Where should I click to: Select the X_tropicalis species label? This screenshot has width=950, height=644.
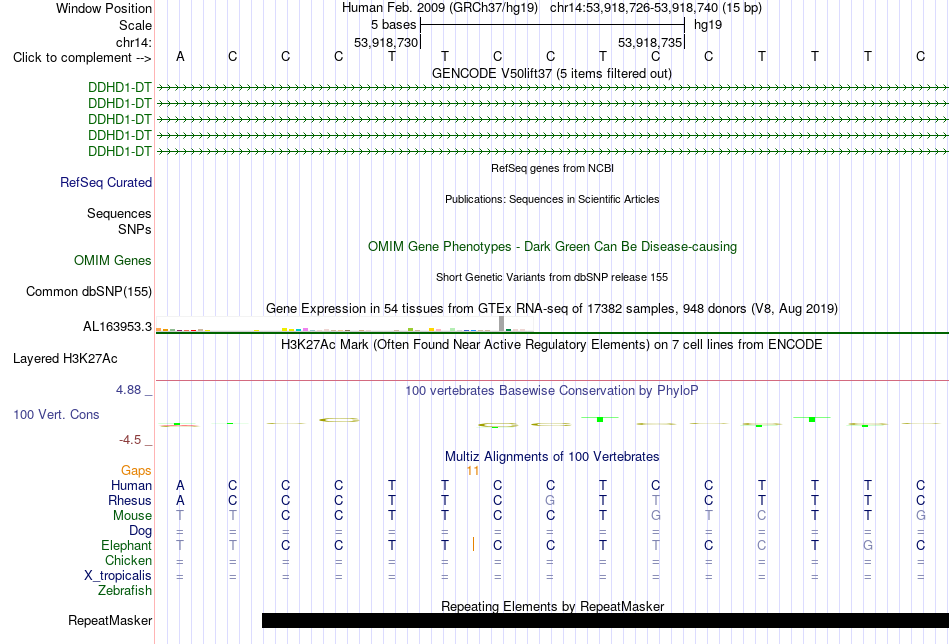(x=118, y=576)
